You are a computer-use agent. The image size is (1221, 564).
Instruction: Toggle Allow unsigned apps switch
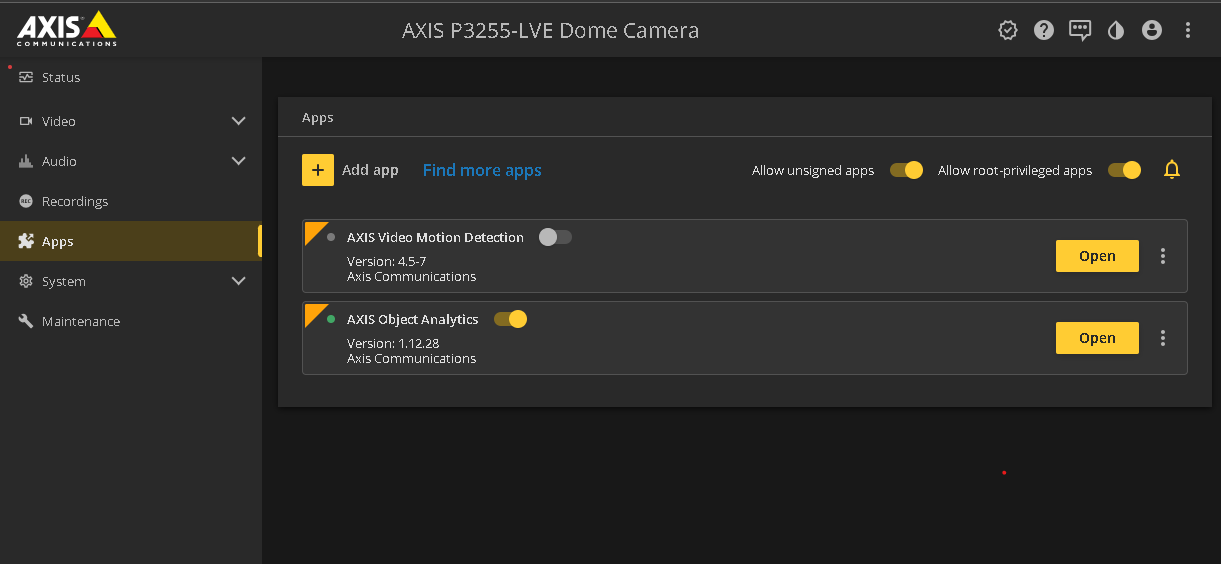(x=906, y=170)
